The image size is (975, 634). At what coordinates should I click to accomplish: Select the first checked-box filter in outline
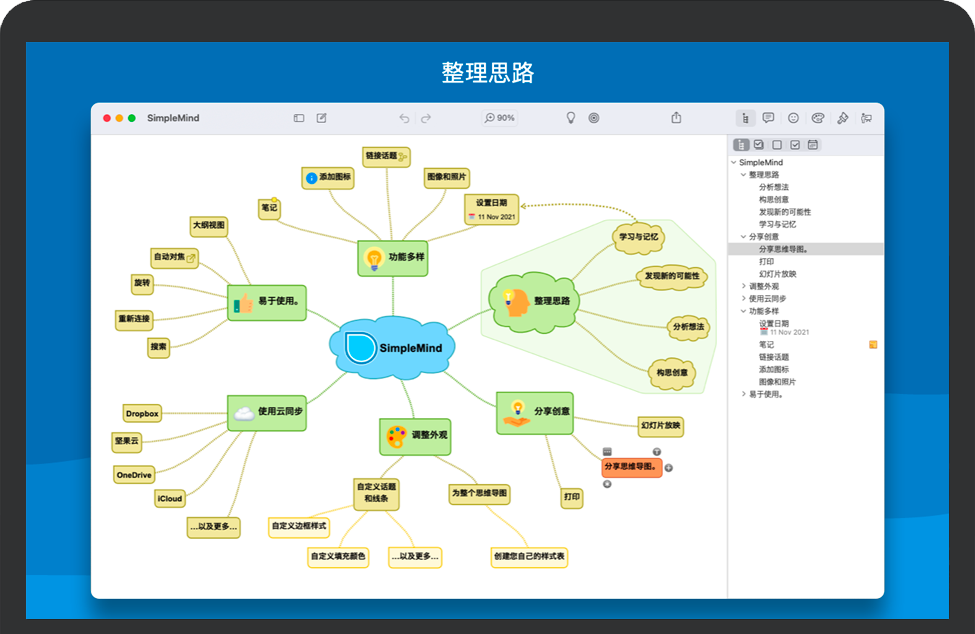point(759,145)
